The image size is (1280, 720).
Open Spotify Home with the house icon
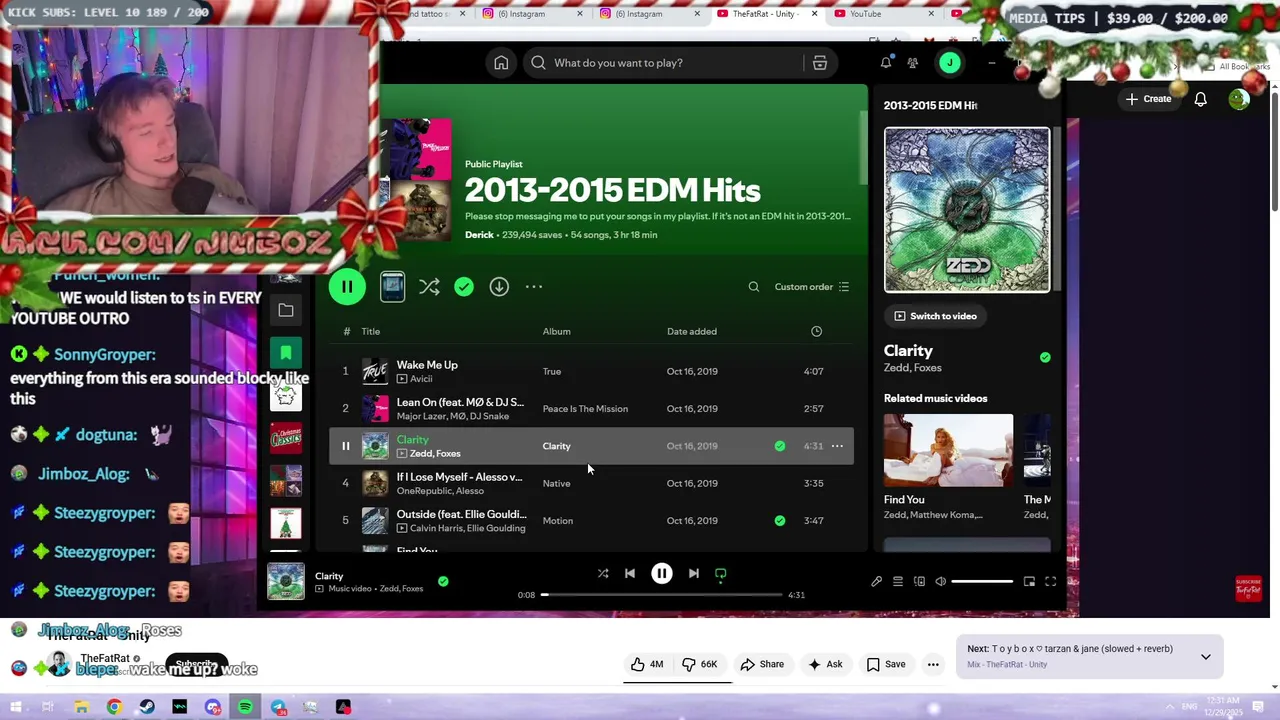(x=501, y=63)
